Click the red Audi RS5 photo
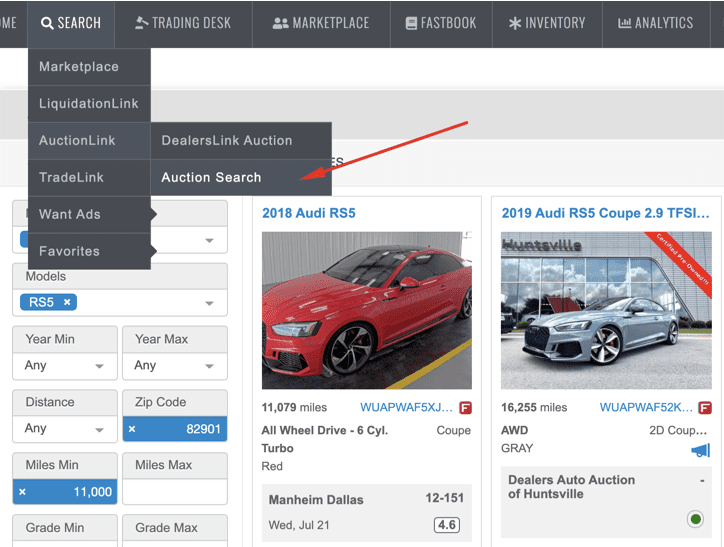 (367, 310)
